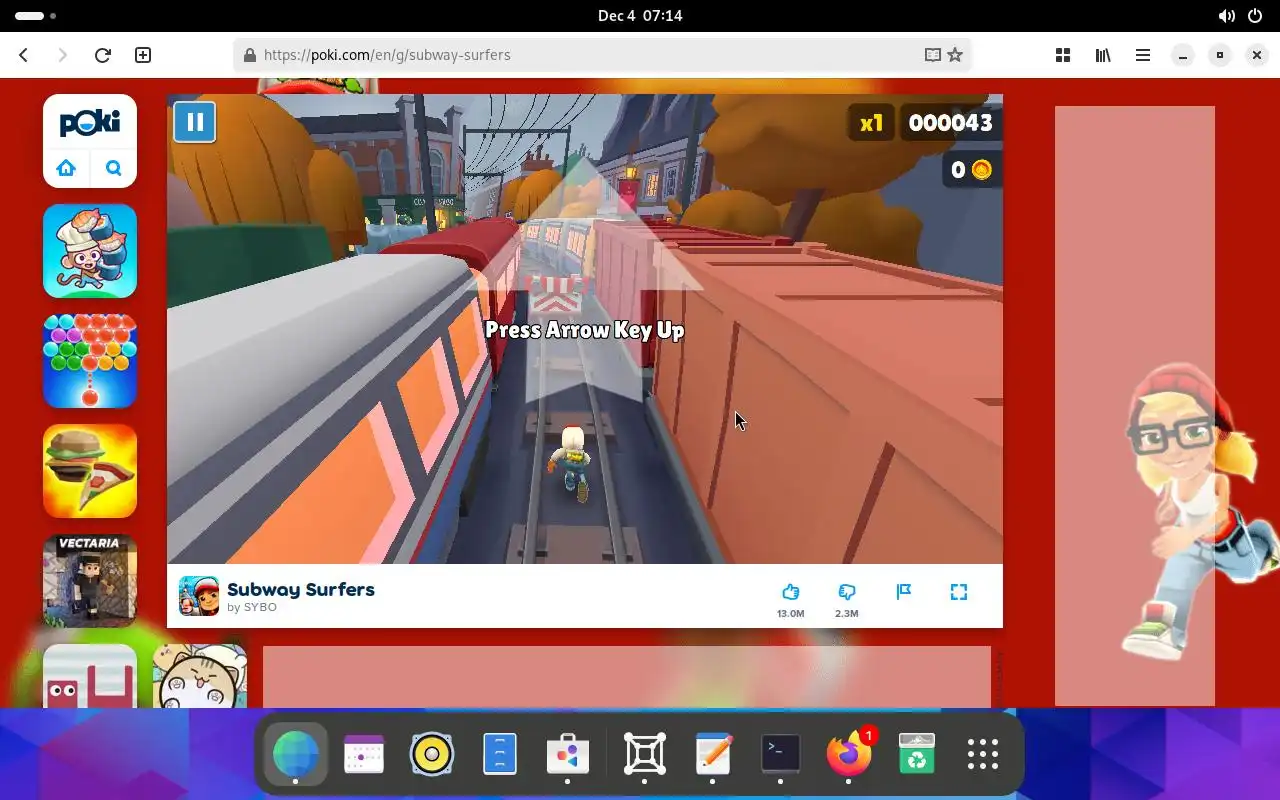Open the sushi monkey chef game thumbnail
Viewport: 1280px width, 800px height.
click(90, 251)
